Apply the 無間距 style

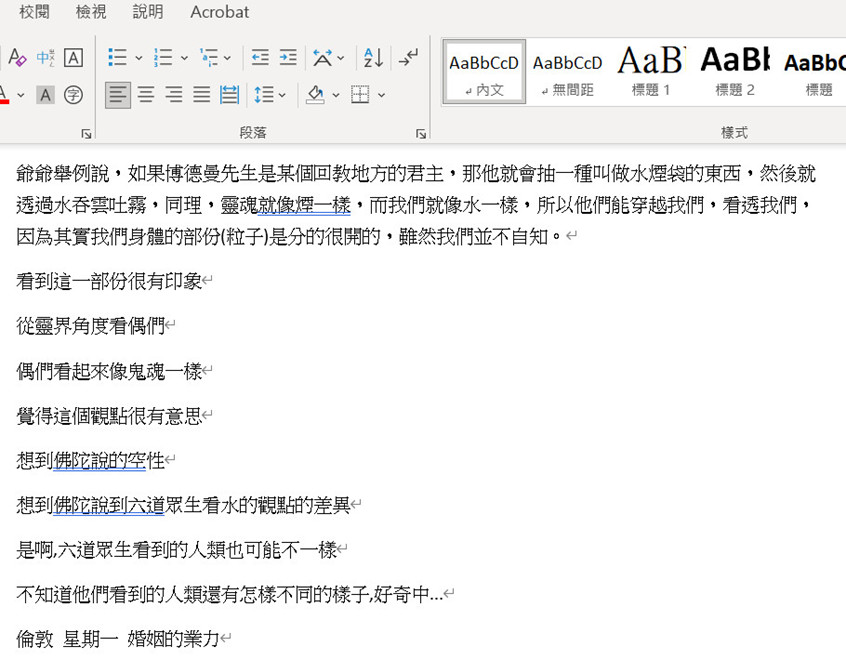click(567, 71)
